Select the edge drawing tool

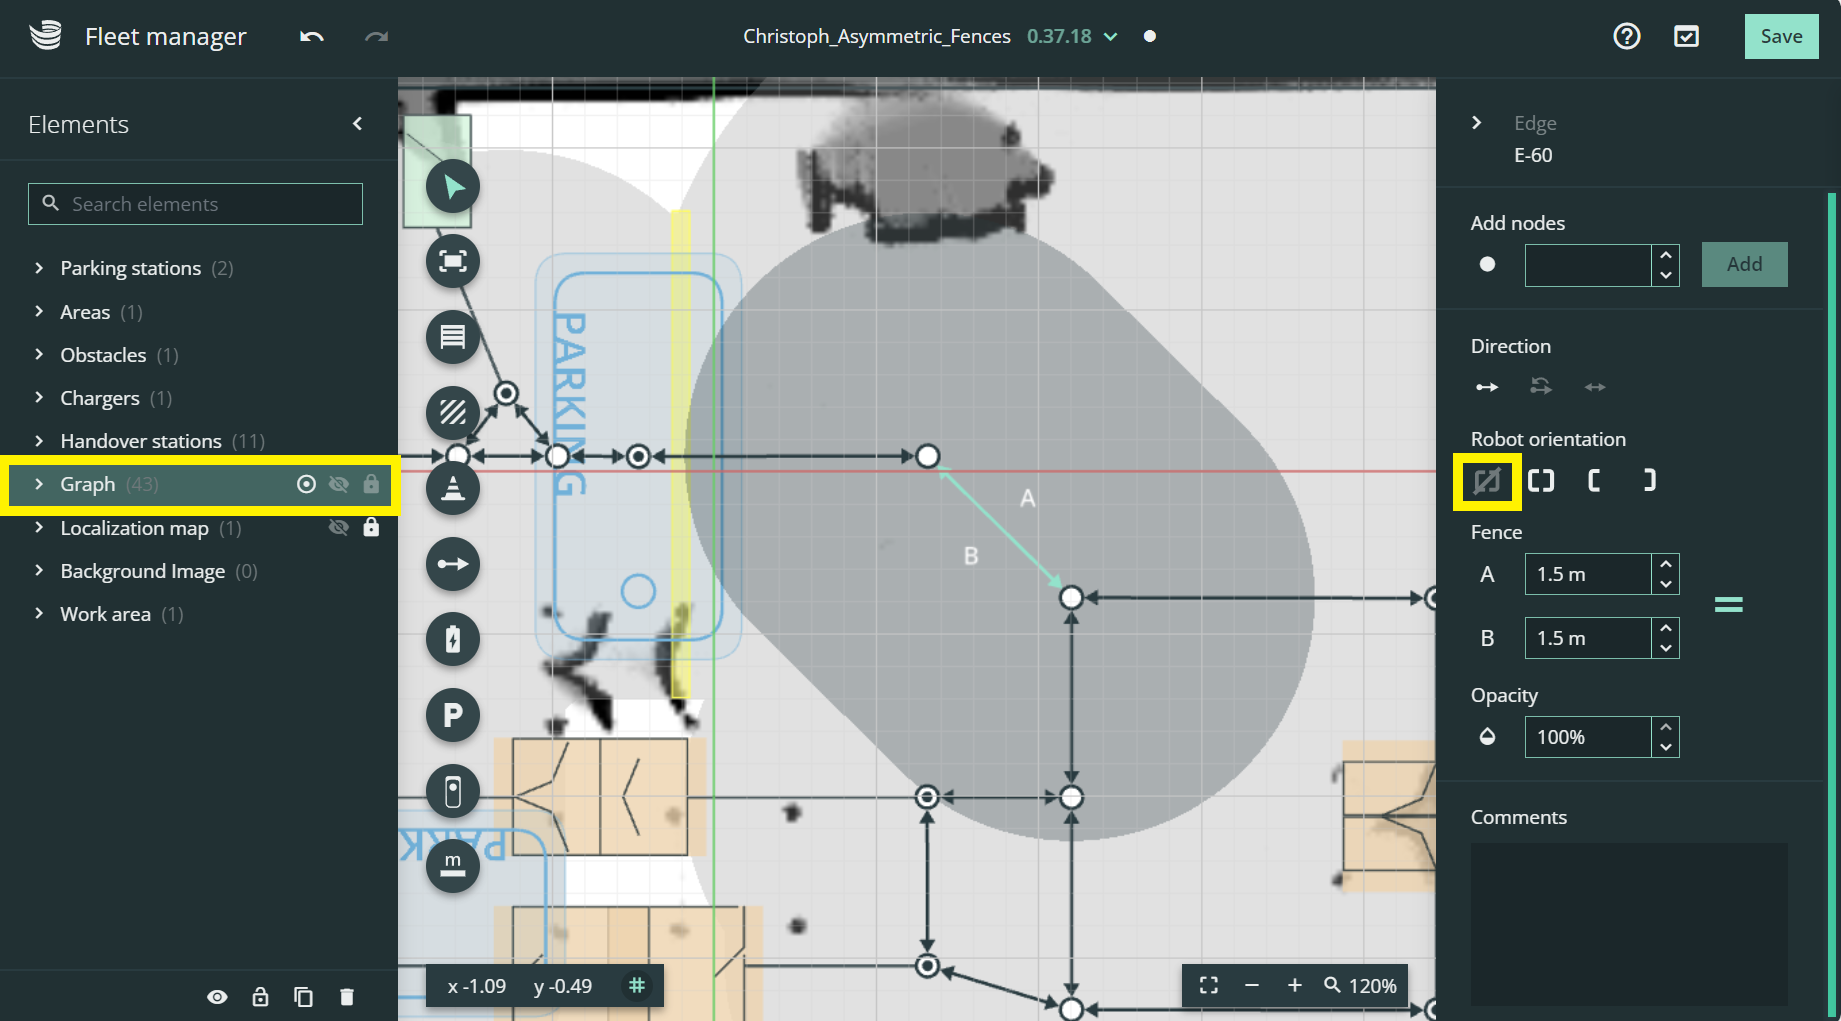coord(453,564)
